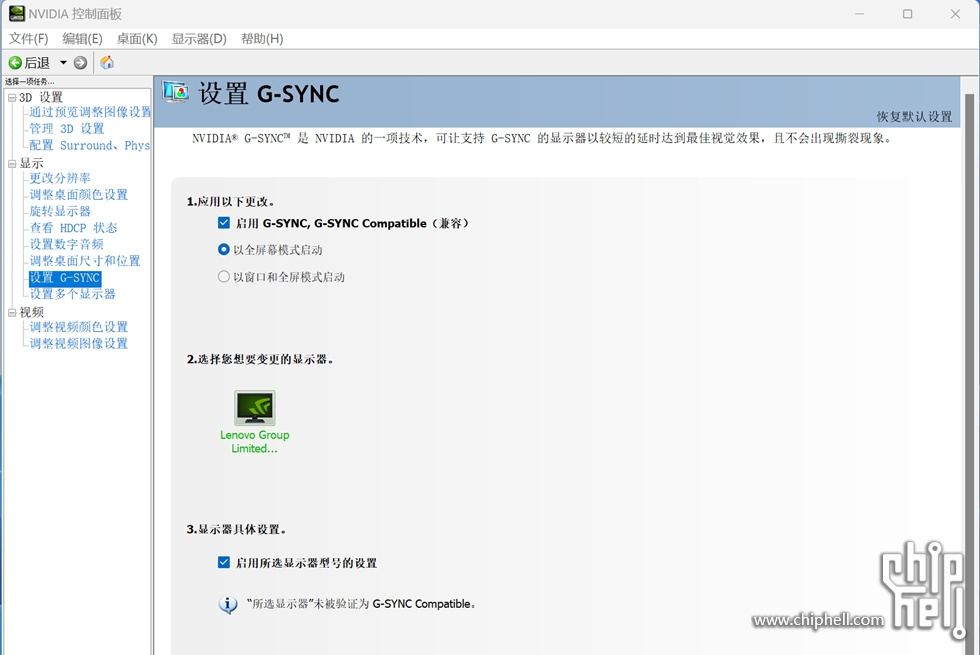Collapse the 3D 设置 tree node

coord(12,98)
